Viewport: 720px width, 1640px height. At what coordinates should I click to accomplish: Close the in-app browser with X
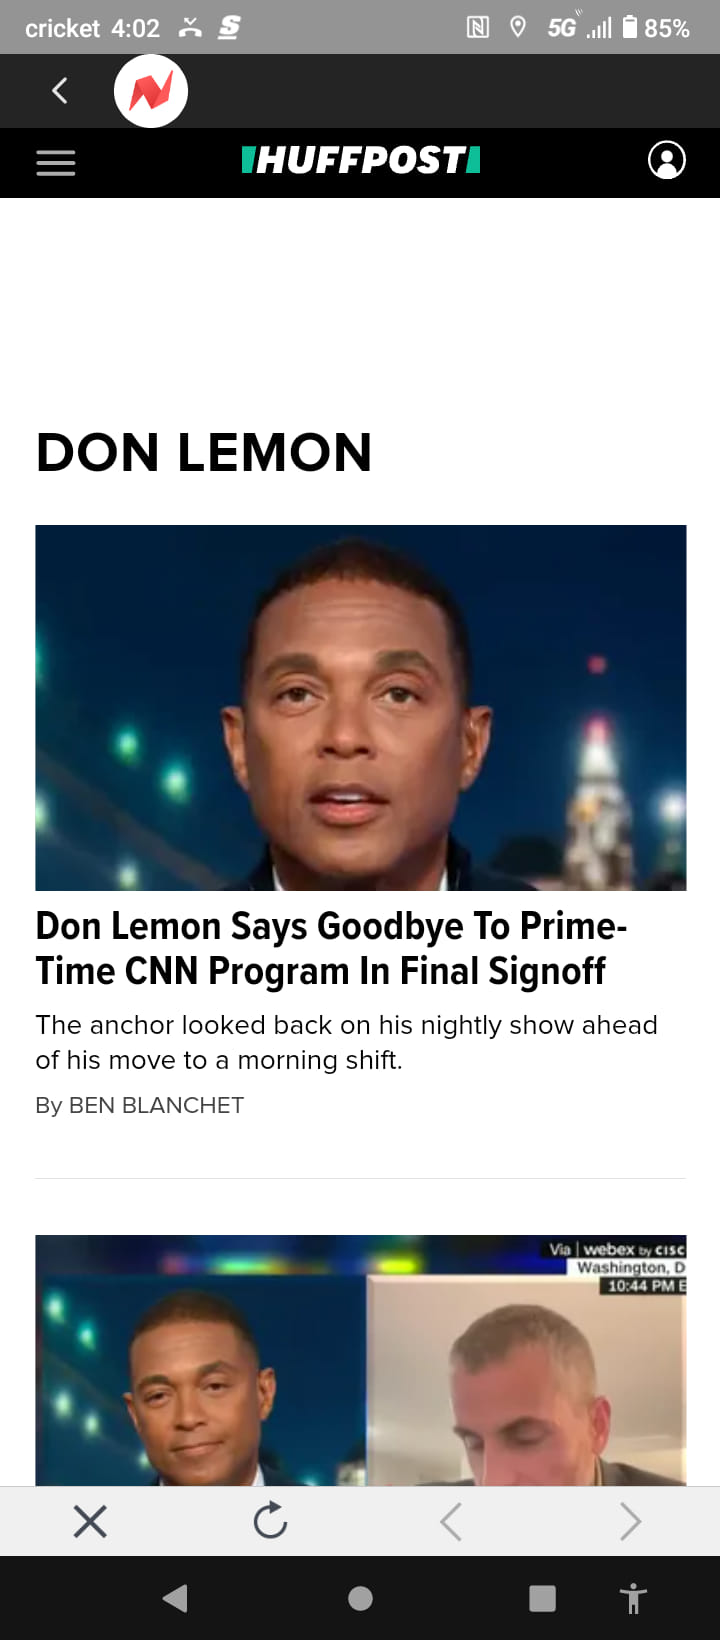[x=90, y=1521]
